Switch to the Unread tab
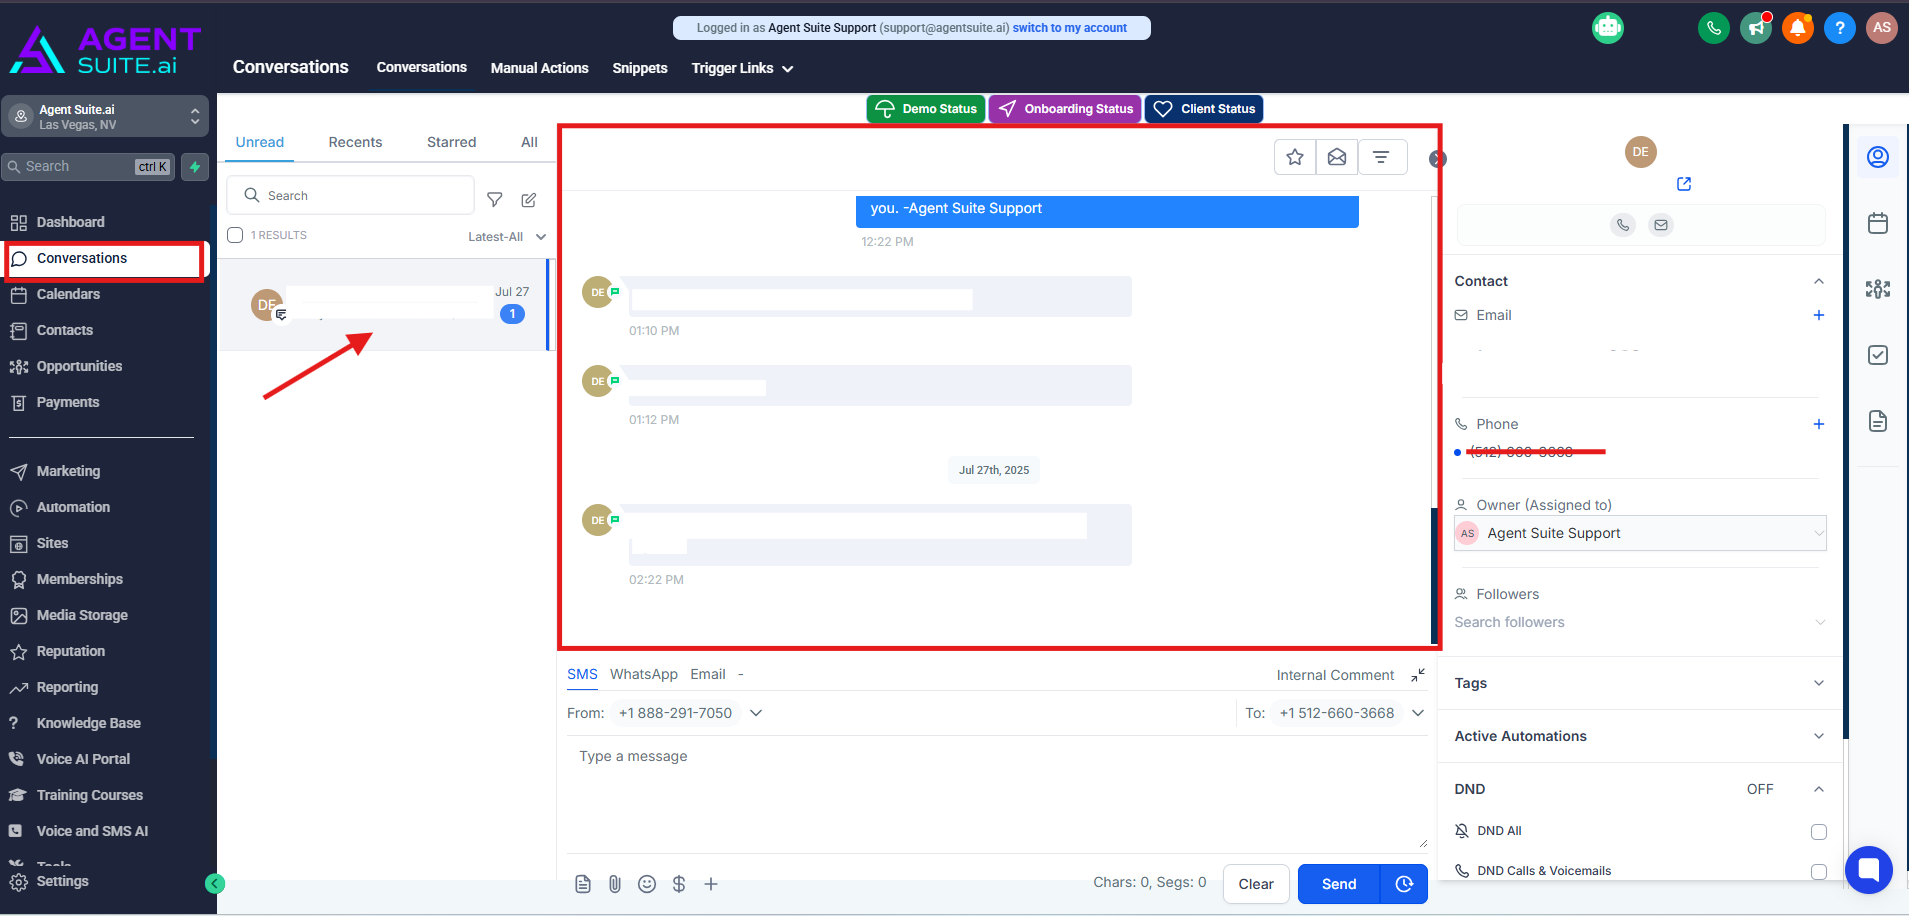The width and height of the screenshot is (1909, 916). click(x=260, y=142)
